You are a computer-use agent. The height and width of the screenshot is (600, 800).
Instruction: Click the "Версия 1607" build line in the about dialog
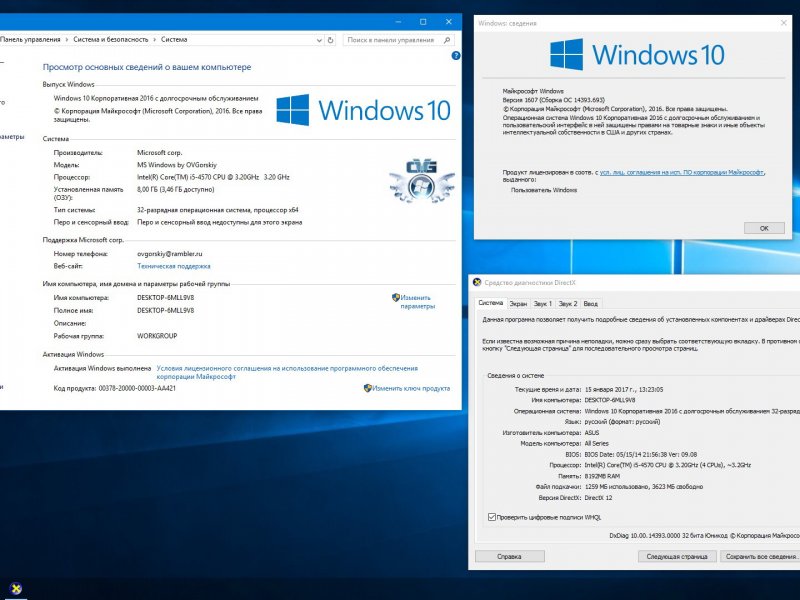tap(554, 100)
